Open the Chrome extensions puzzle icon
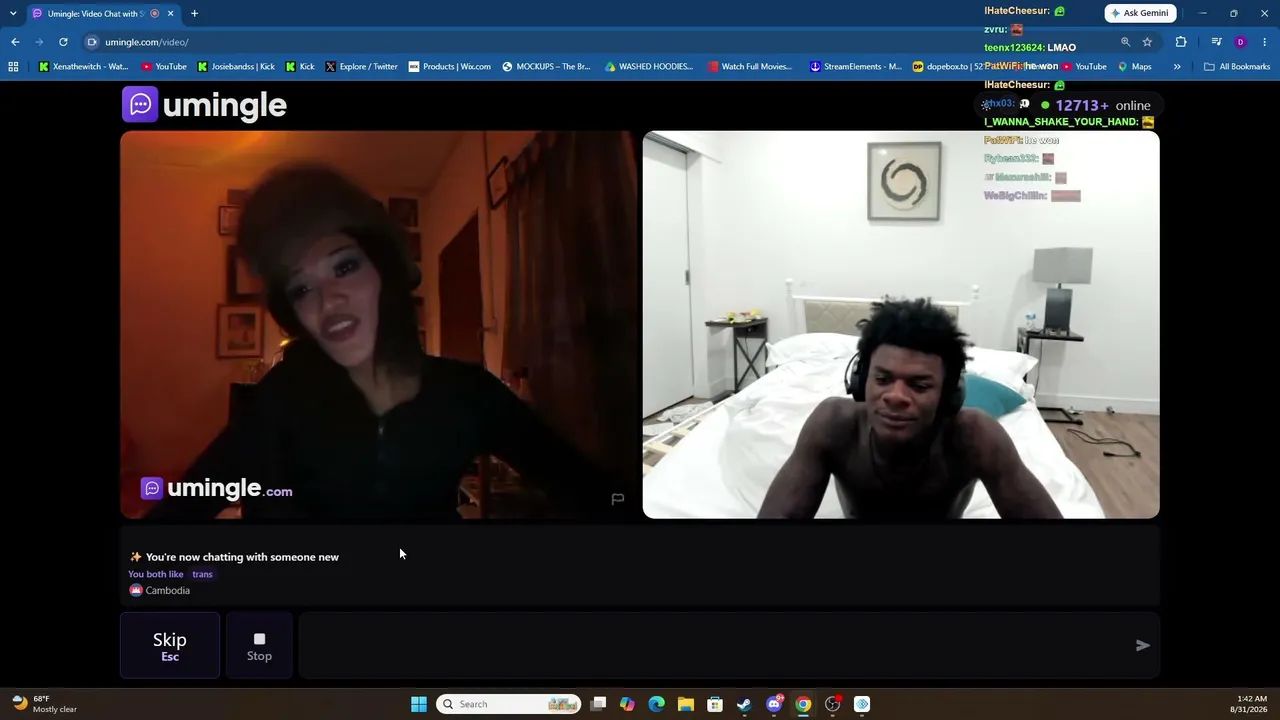This screenshot has width=1280, height=720. pyautogui.click(x=1181, y=42)
